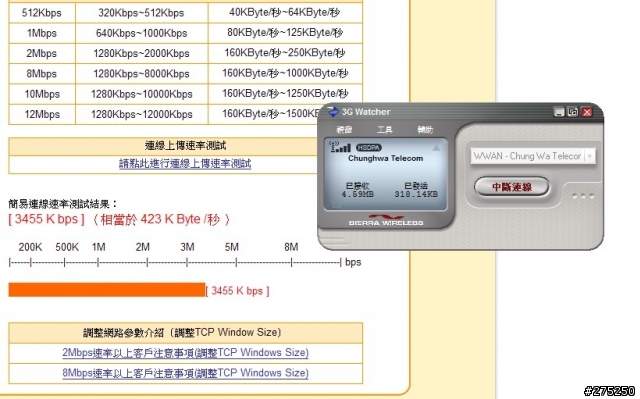Click the HSDPA network type badge
640x399 pixels.
tap(369, 147)
